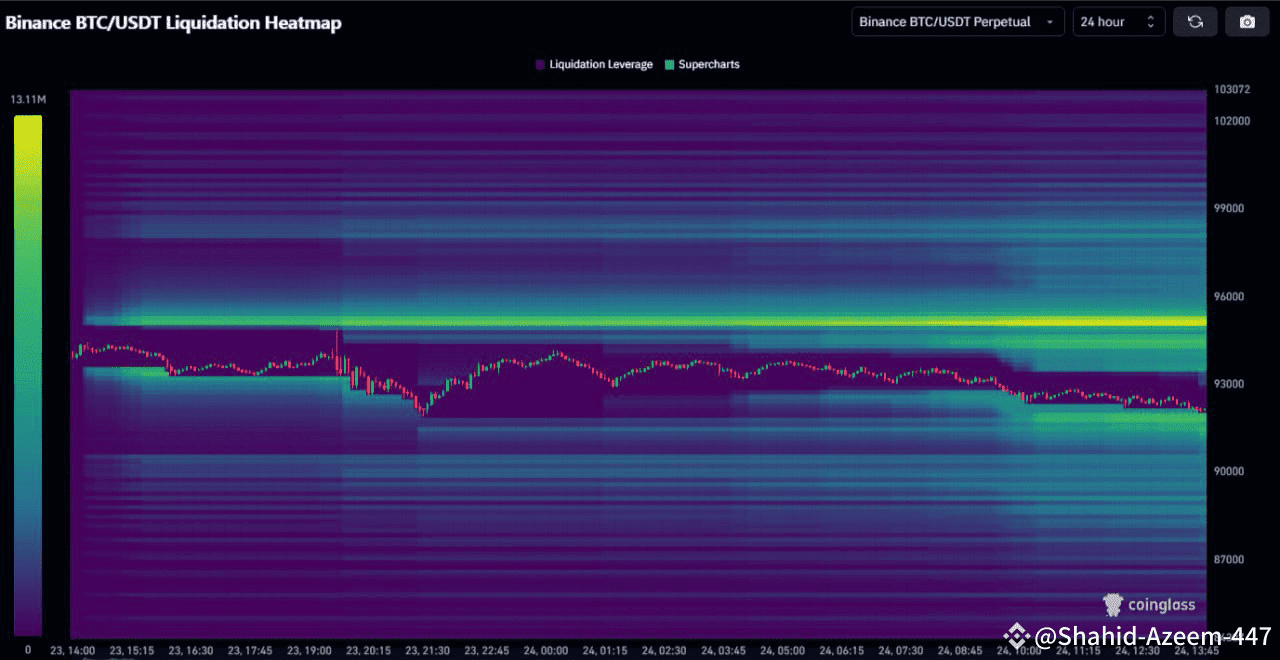The height and width of the screenshot is (660, 1280).
Task: Click the liquidation color scale bar
Action: tap(28, 375)
